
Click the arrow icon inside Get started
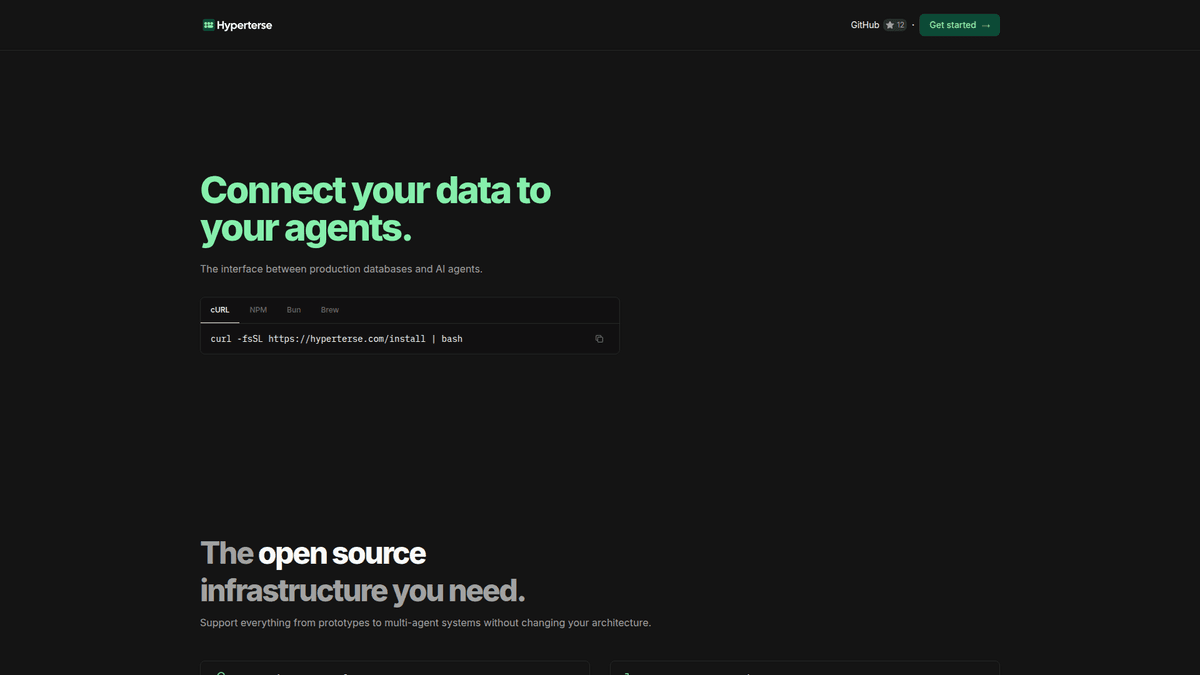[x=986, y=25]
